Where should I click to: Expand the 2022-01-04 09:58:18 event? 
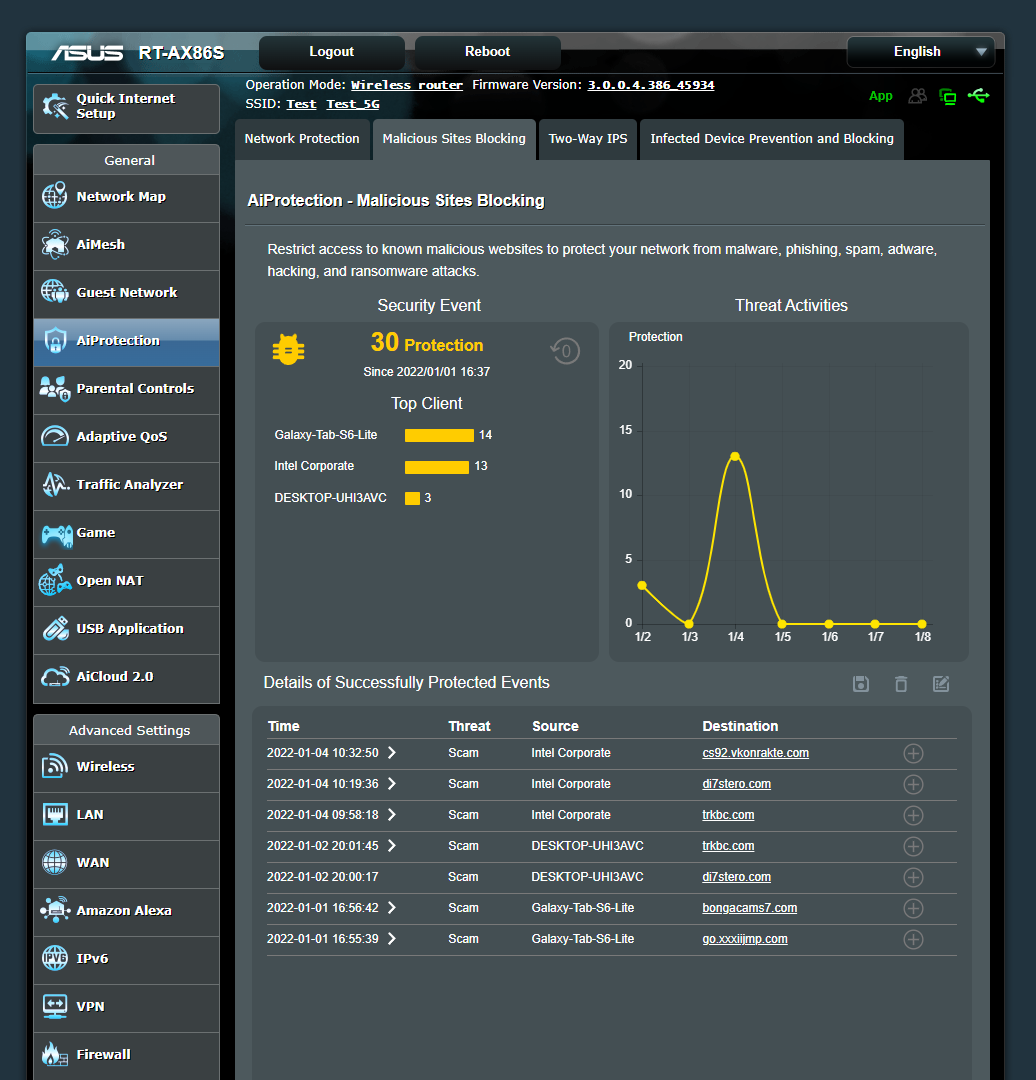pyautogui.click(x=392, y=815)
